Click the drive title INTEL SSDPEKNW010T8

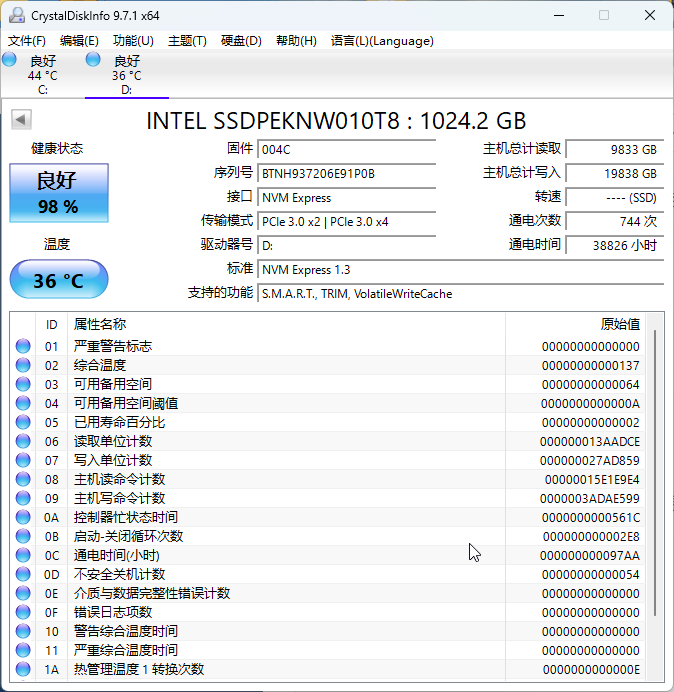click(x=273, y=120)
